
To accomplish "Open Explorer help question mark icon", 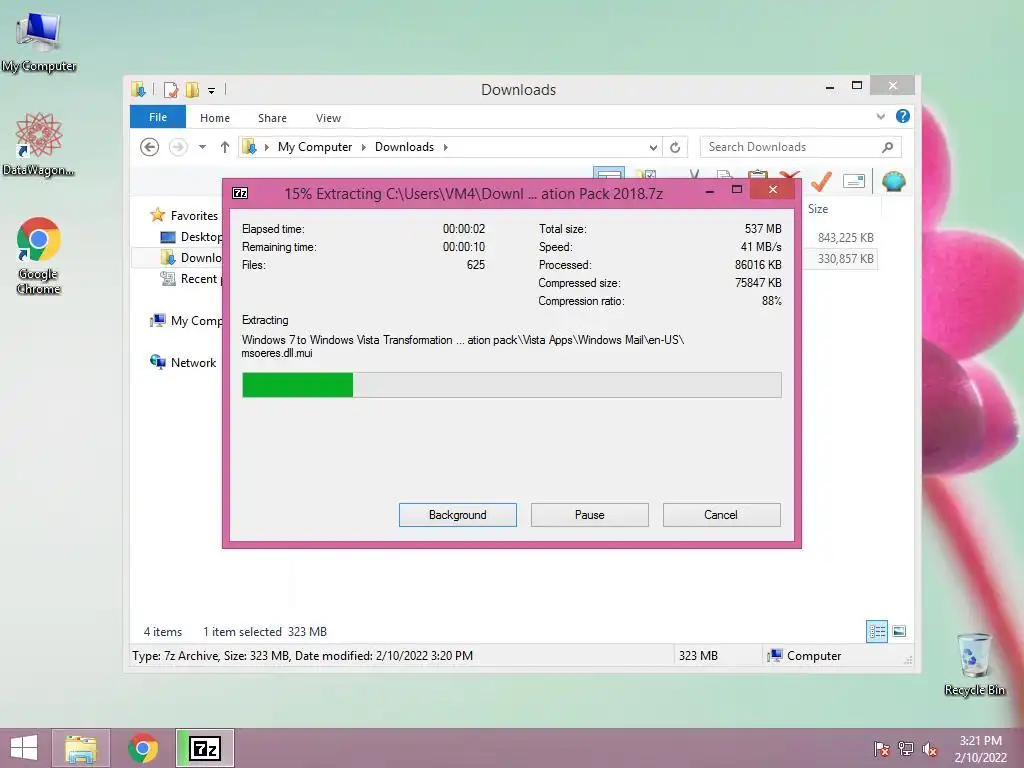I will 903,116.
